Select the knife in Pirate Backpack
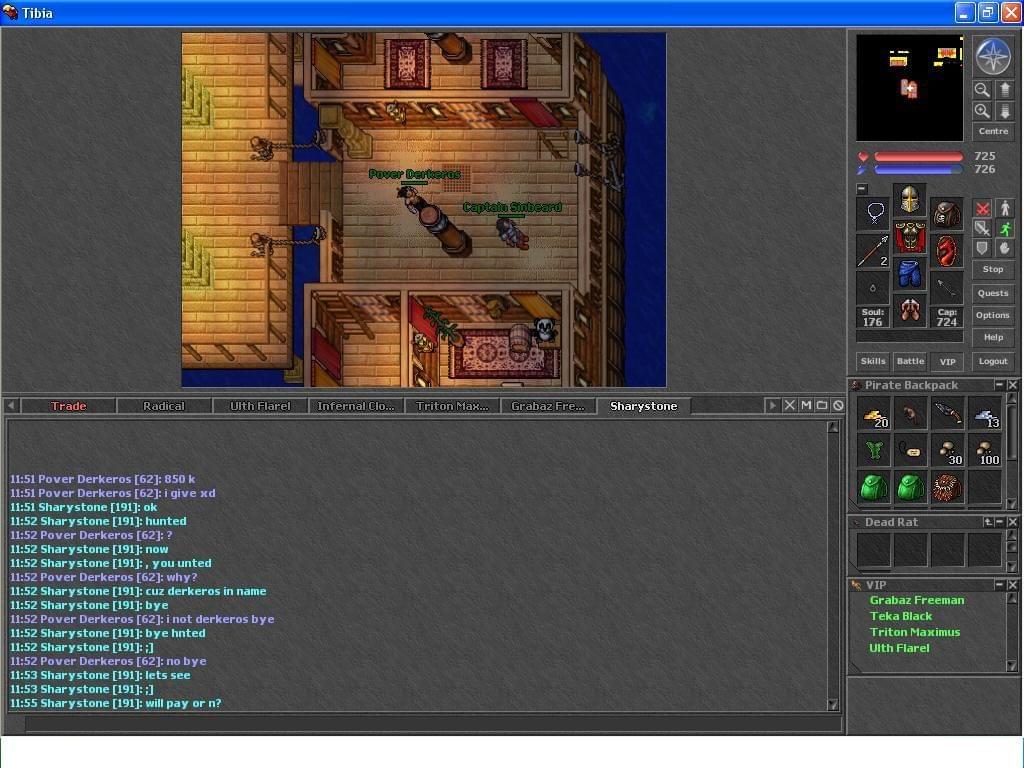The width and height of the screenshot is (1024, 768). (948, 415)
